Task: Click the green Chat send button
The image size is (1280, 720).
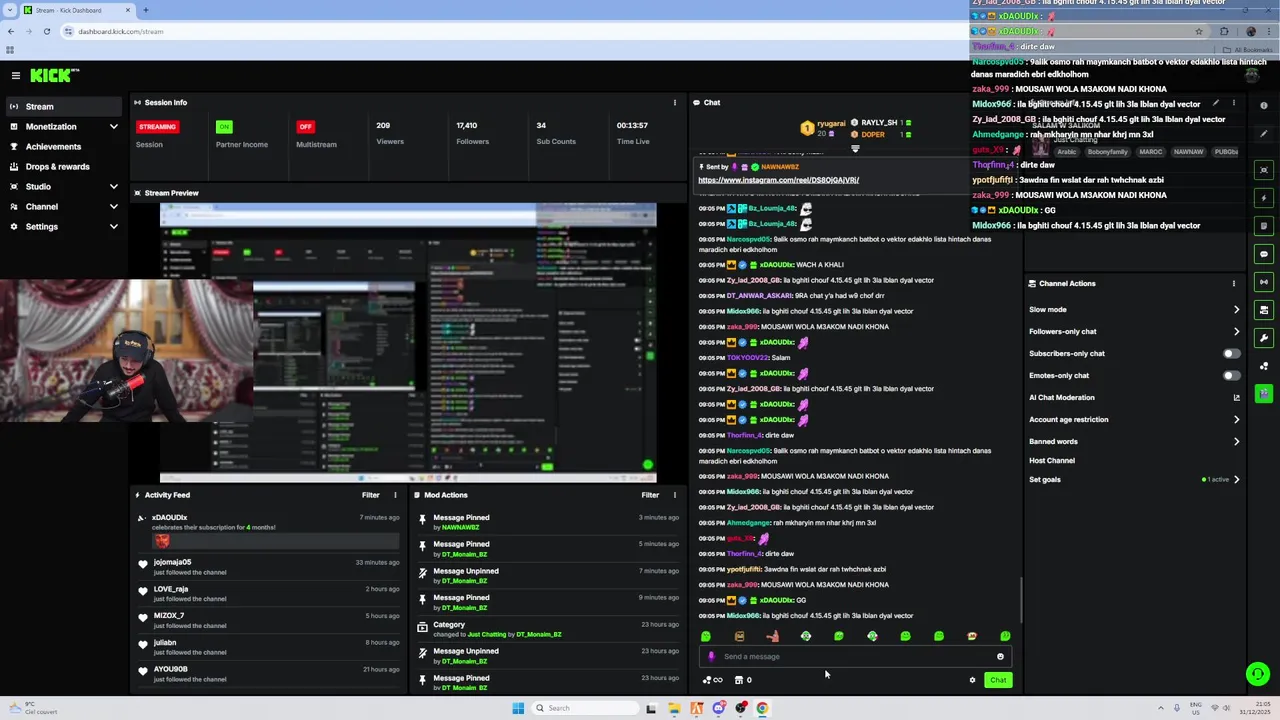Action: pos(998,680)
